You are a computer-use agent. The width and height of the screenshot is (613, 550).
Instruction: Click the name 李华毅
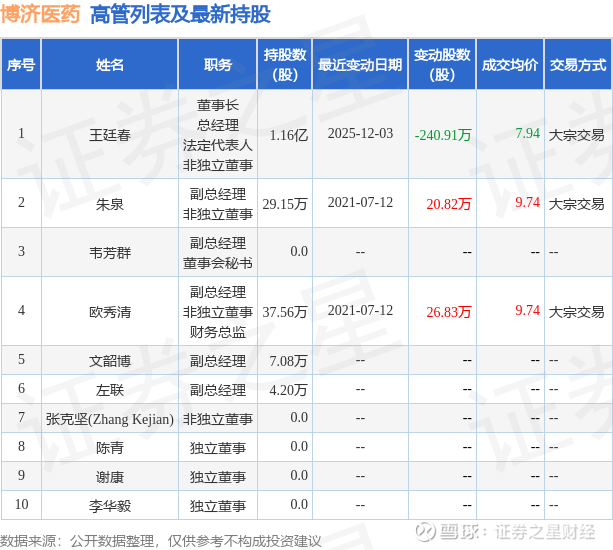pyautogui.click(x=110, y=506)
